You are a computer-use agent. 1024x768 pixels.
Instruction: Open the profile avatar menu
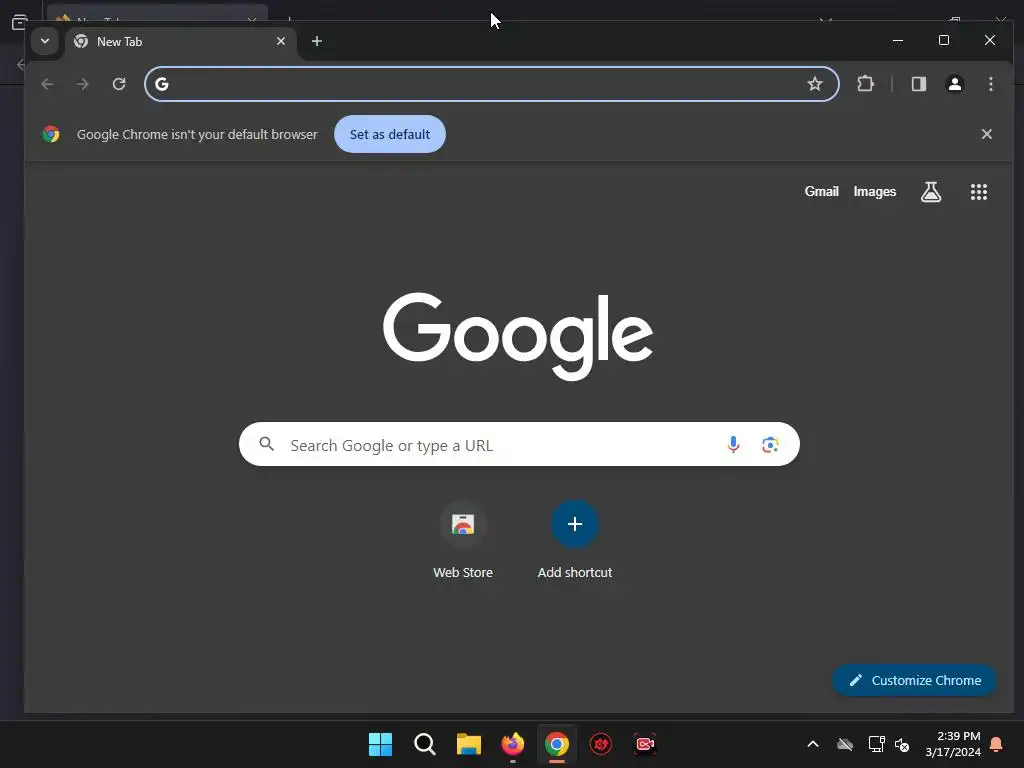(955, 84)
